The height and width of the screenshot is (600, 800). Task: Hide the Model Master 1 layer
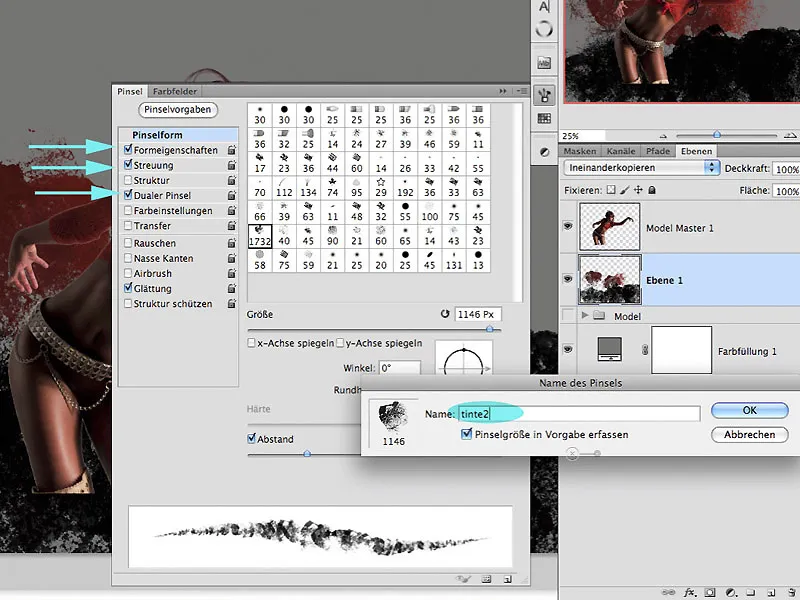567,226
